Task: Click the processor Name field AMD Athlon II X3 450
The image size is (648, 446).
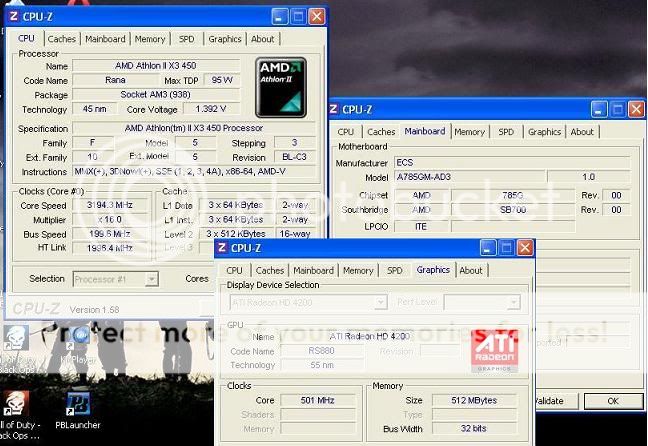Action: [x=156, y=66]
